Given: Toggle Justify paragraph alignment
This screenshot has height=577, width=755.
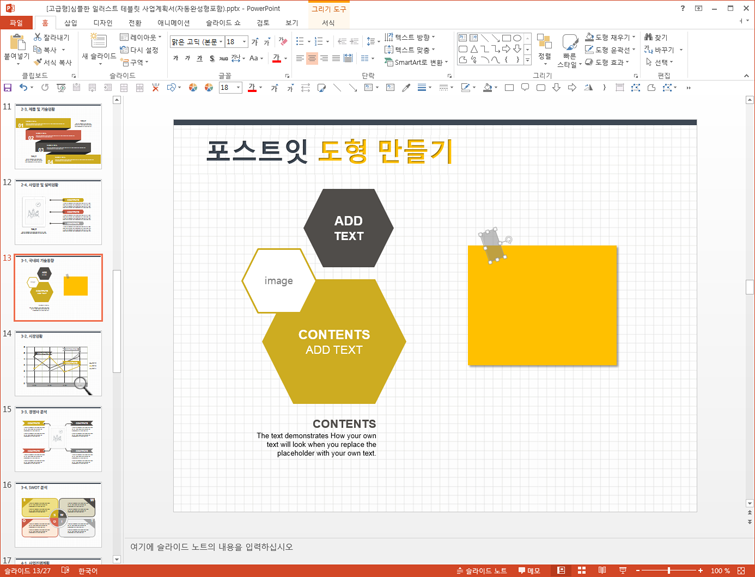Looking at the screenshot, I should point(336,58).
